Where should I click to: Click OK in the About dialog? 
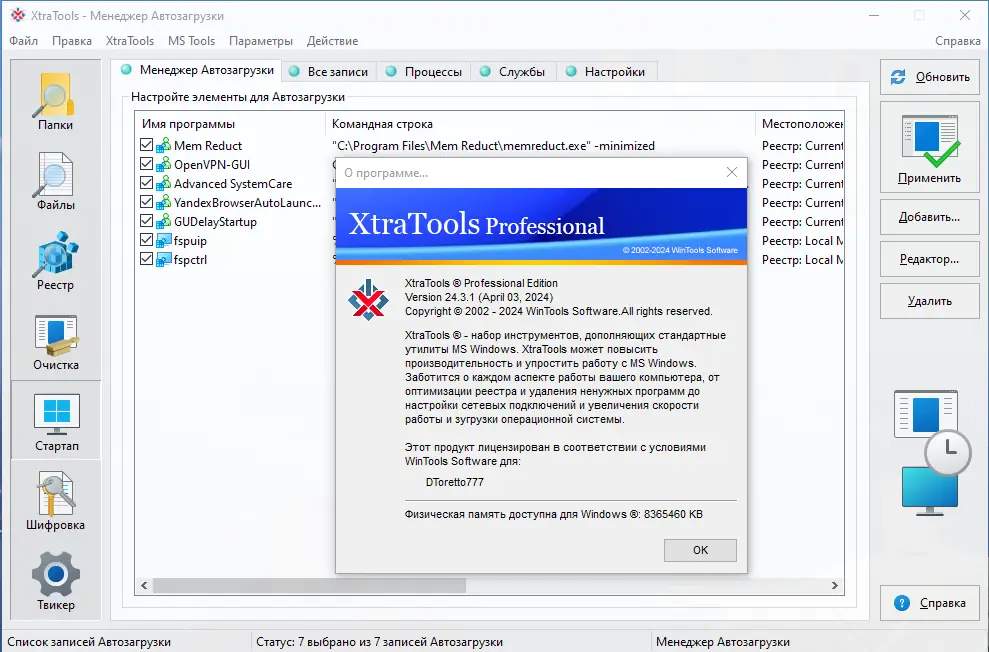[700, 550]
